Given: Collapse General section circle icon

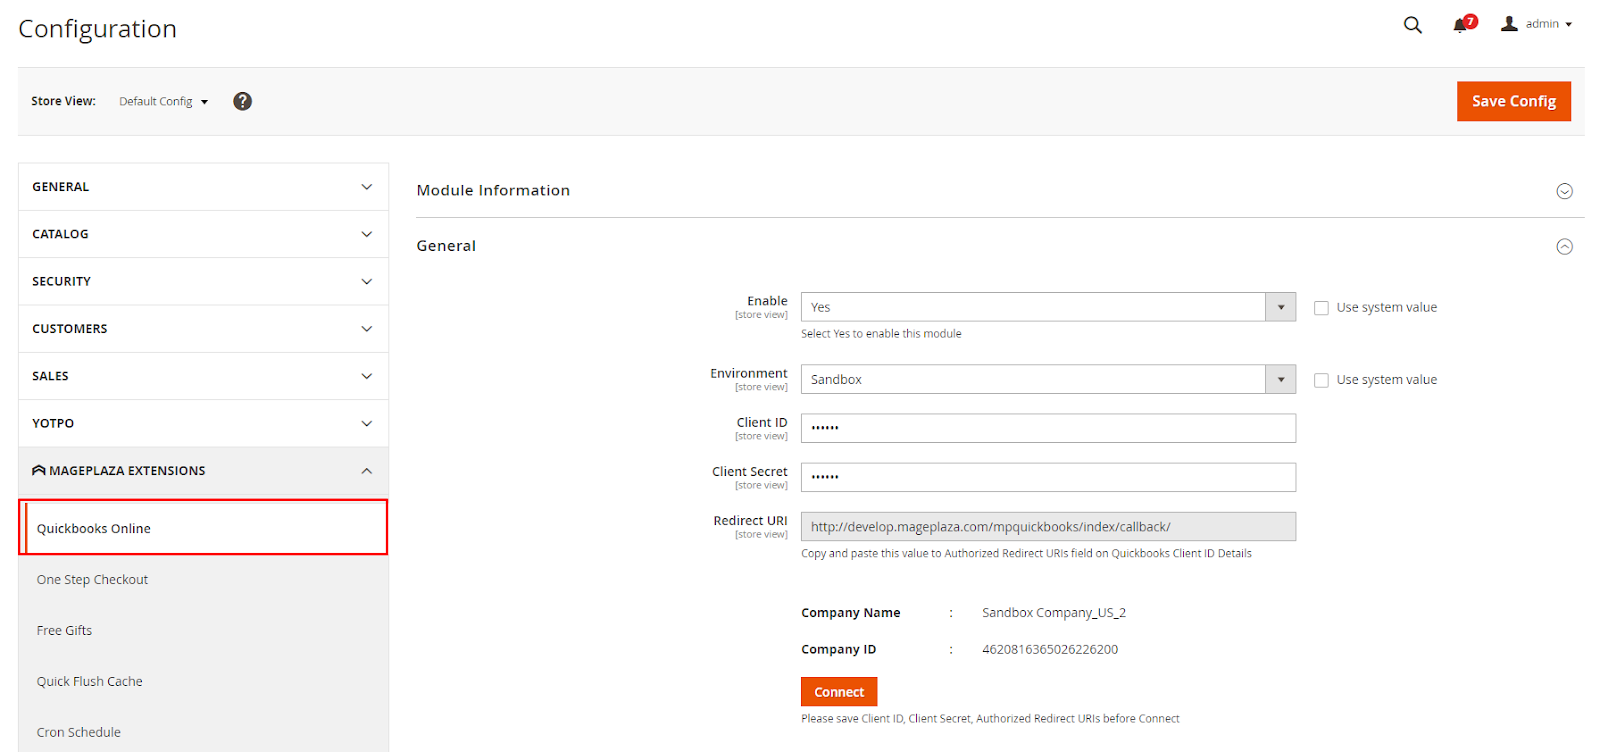Looking at the screenshot, I should pos(1564,247).
